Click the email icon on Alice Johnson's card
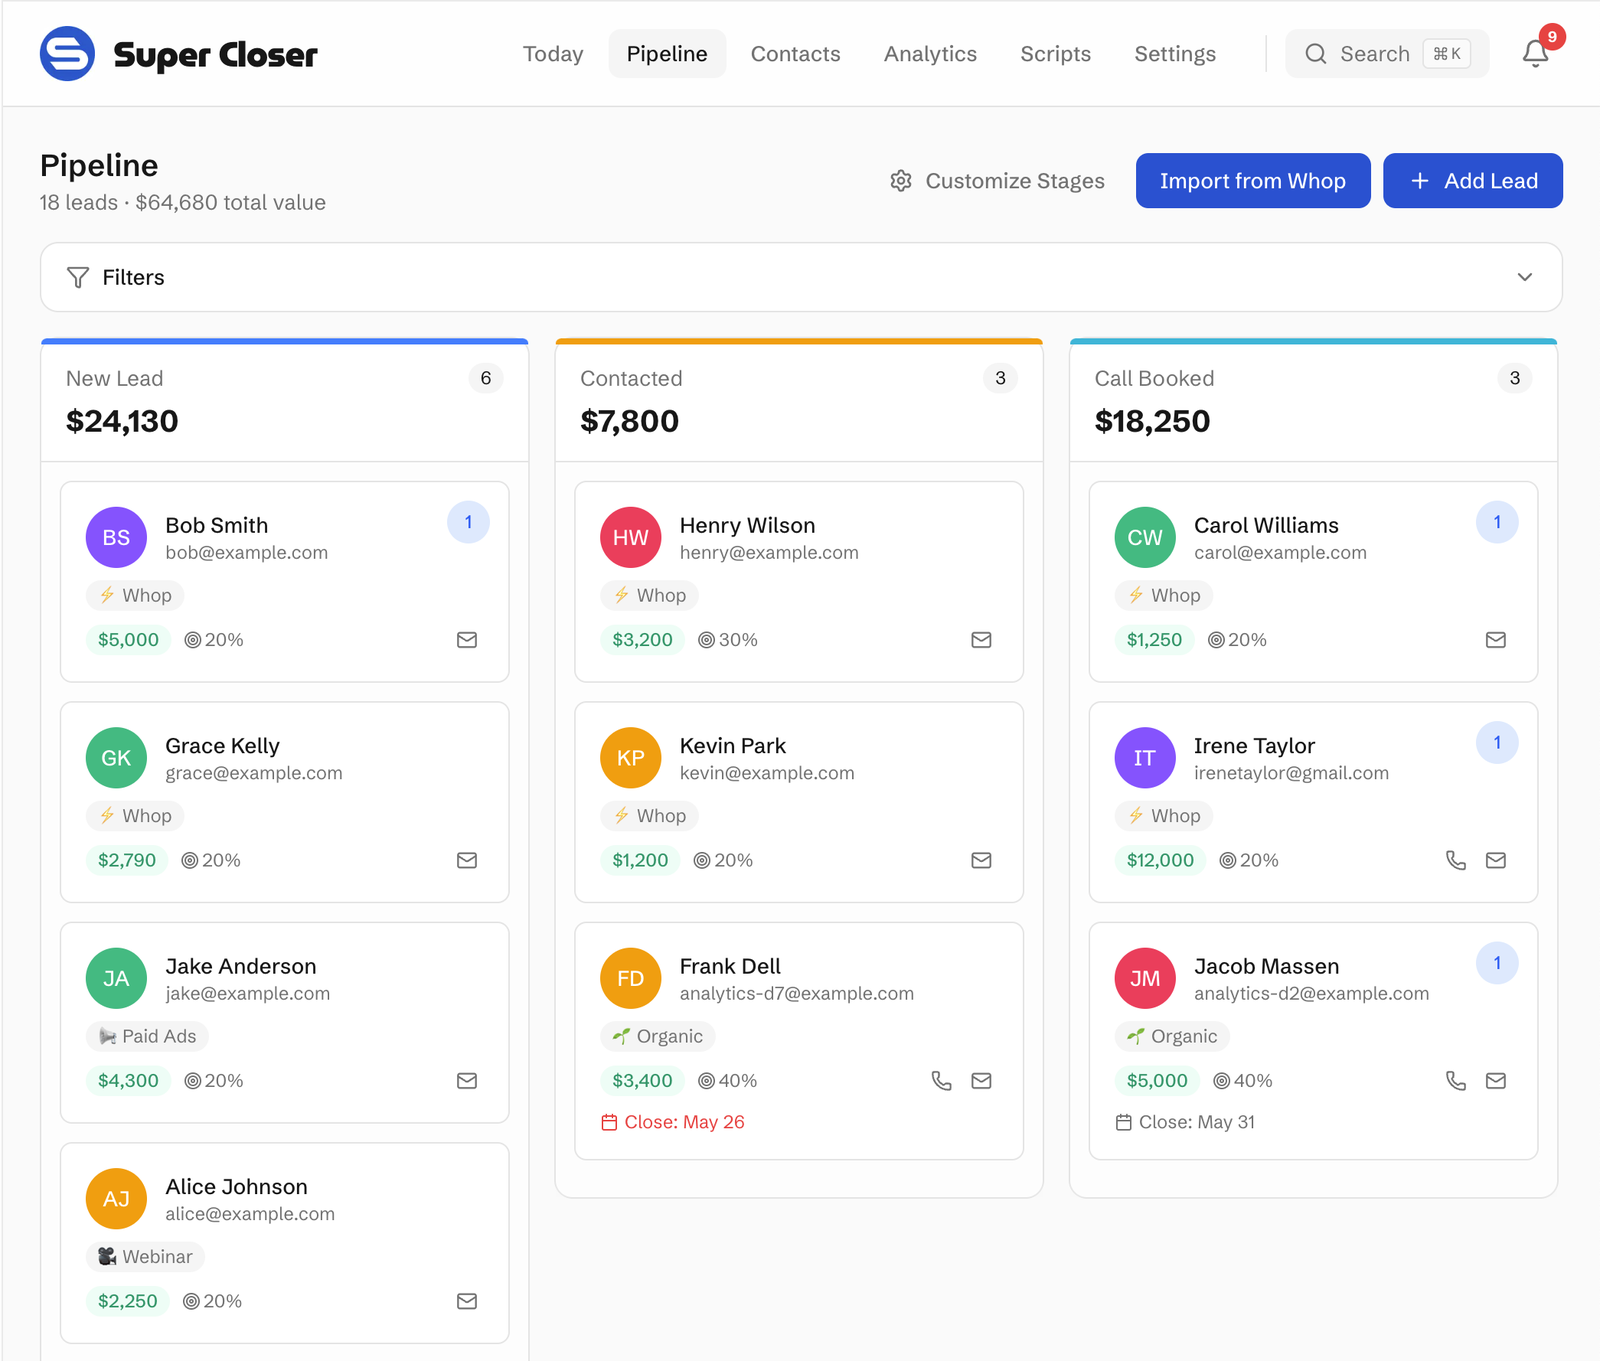The image size is (1600, 1361). coord(467,1301)
